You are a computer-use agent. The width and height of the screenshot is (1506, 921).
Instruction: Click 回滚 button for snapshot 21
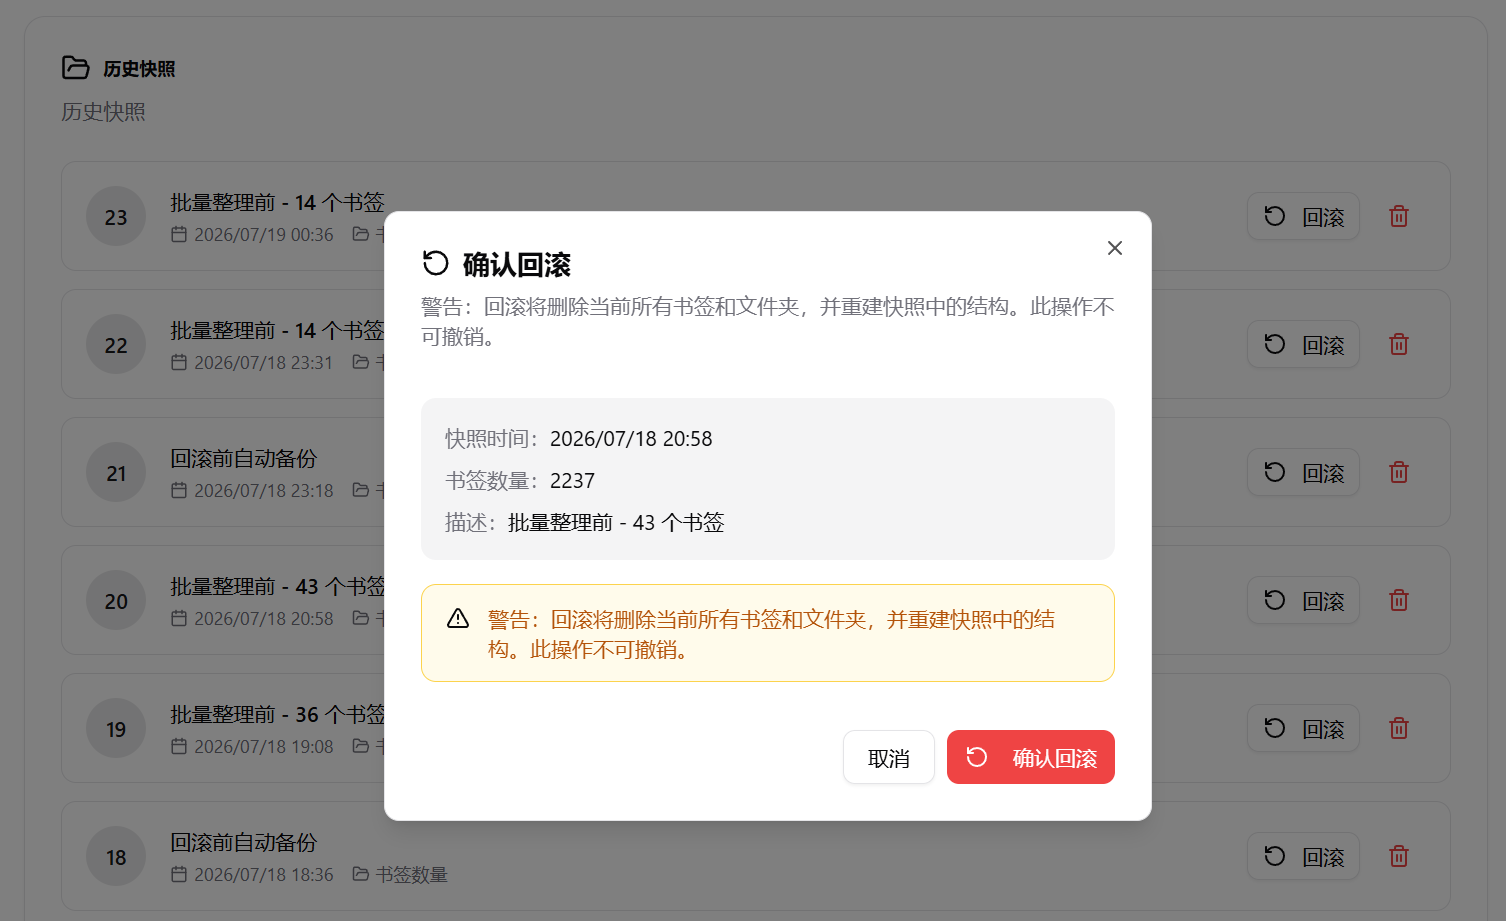tap(1303, 472)
